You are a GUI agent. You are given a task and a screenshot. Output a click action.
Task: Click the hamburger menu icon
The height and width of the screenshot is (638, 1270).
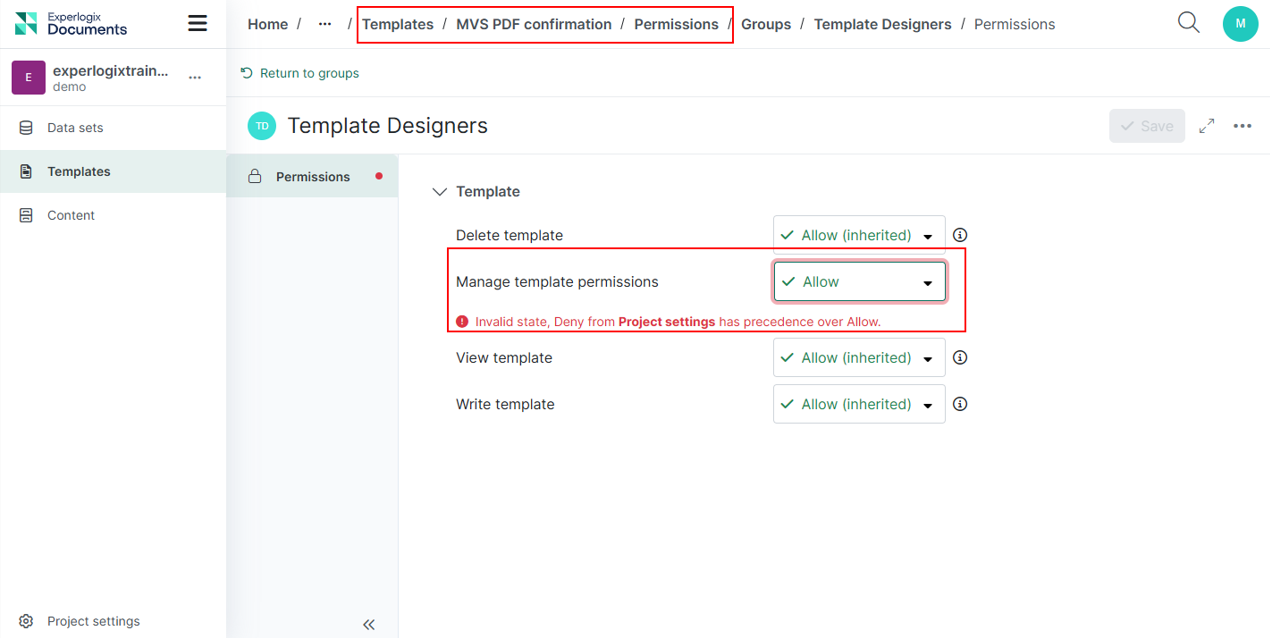pyautogui.click(x=198, y=23)
